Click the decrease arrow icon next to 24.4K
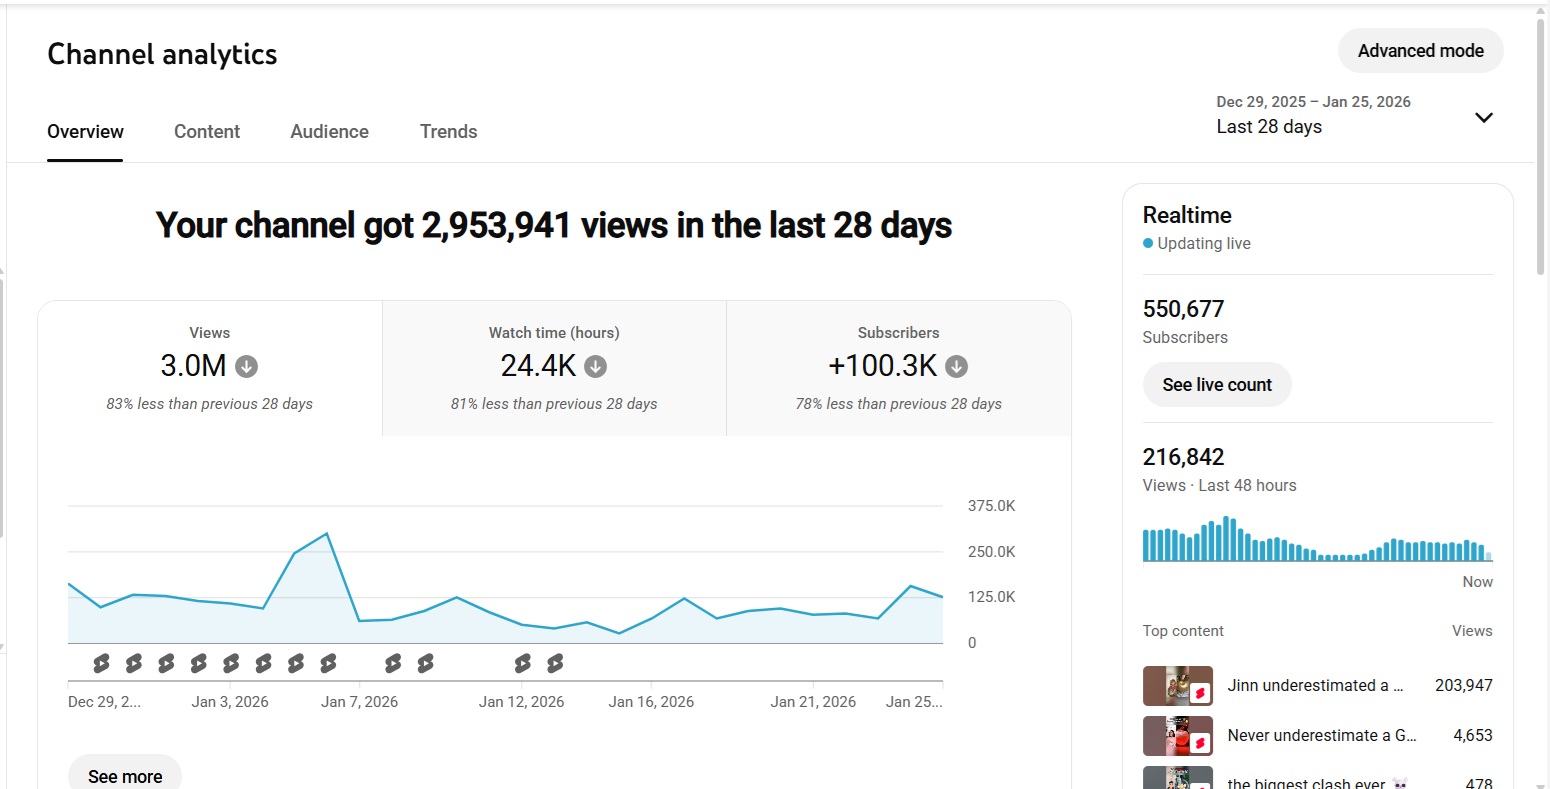The image size is (1550, 789). (x=595, y=367)
